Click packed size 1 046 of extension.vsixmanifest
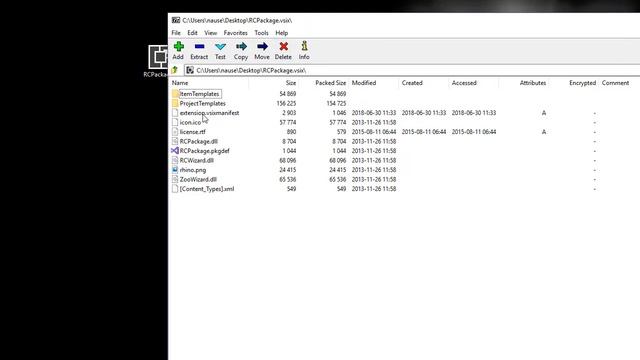 339,113
